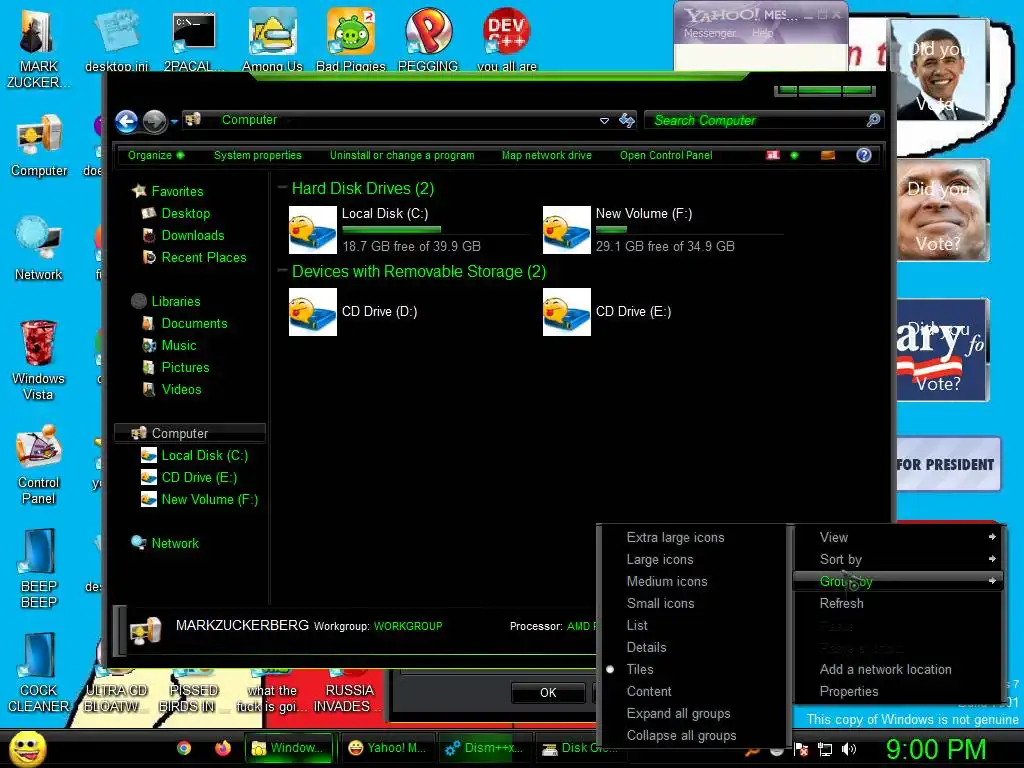Screen dimensions: 1024x768
Task: Click the Change your view icon
Action: 773,155
